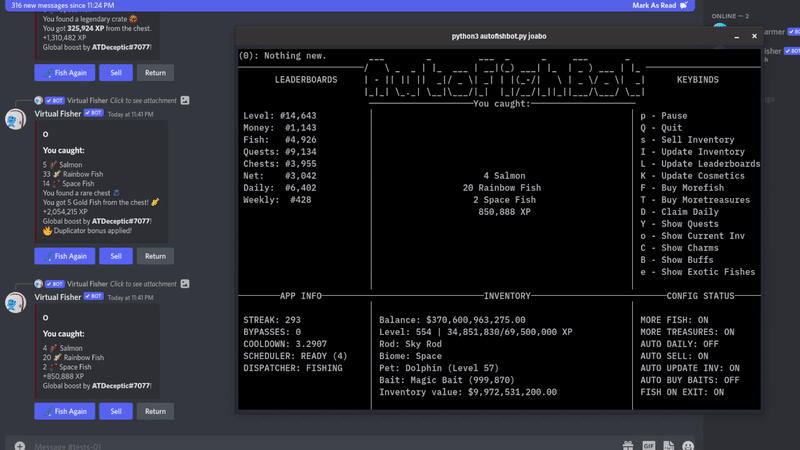The width and height of the screenshot is (800, 450).
Task: Click the plus attach button in message box
Action: coord(19,446)
